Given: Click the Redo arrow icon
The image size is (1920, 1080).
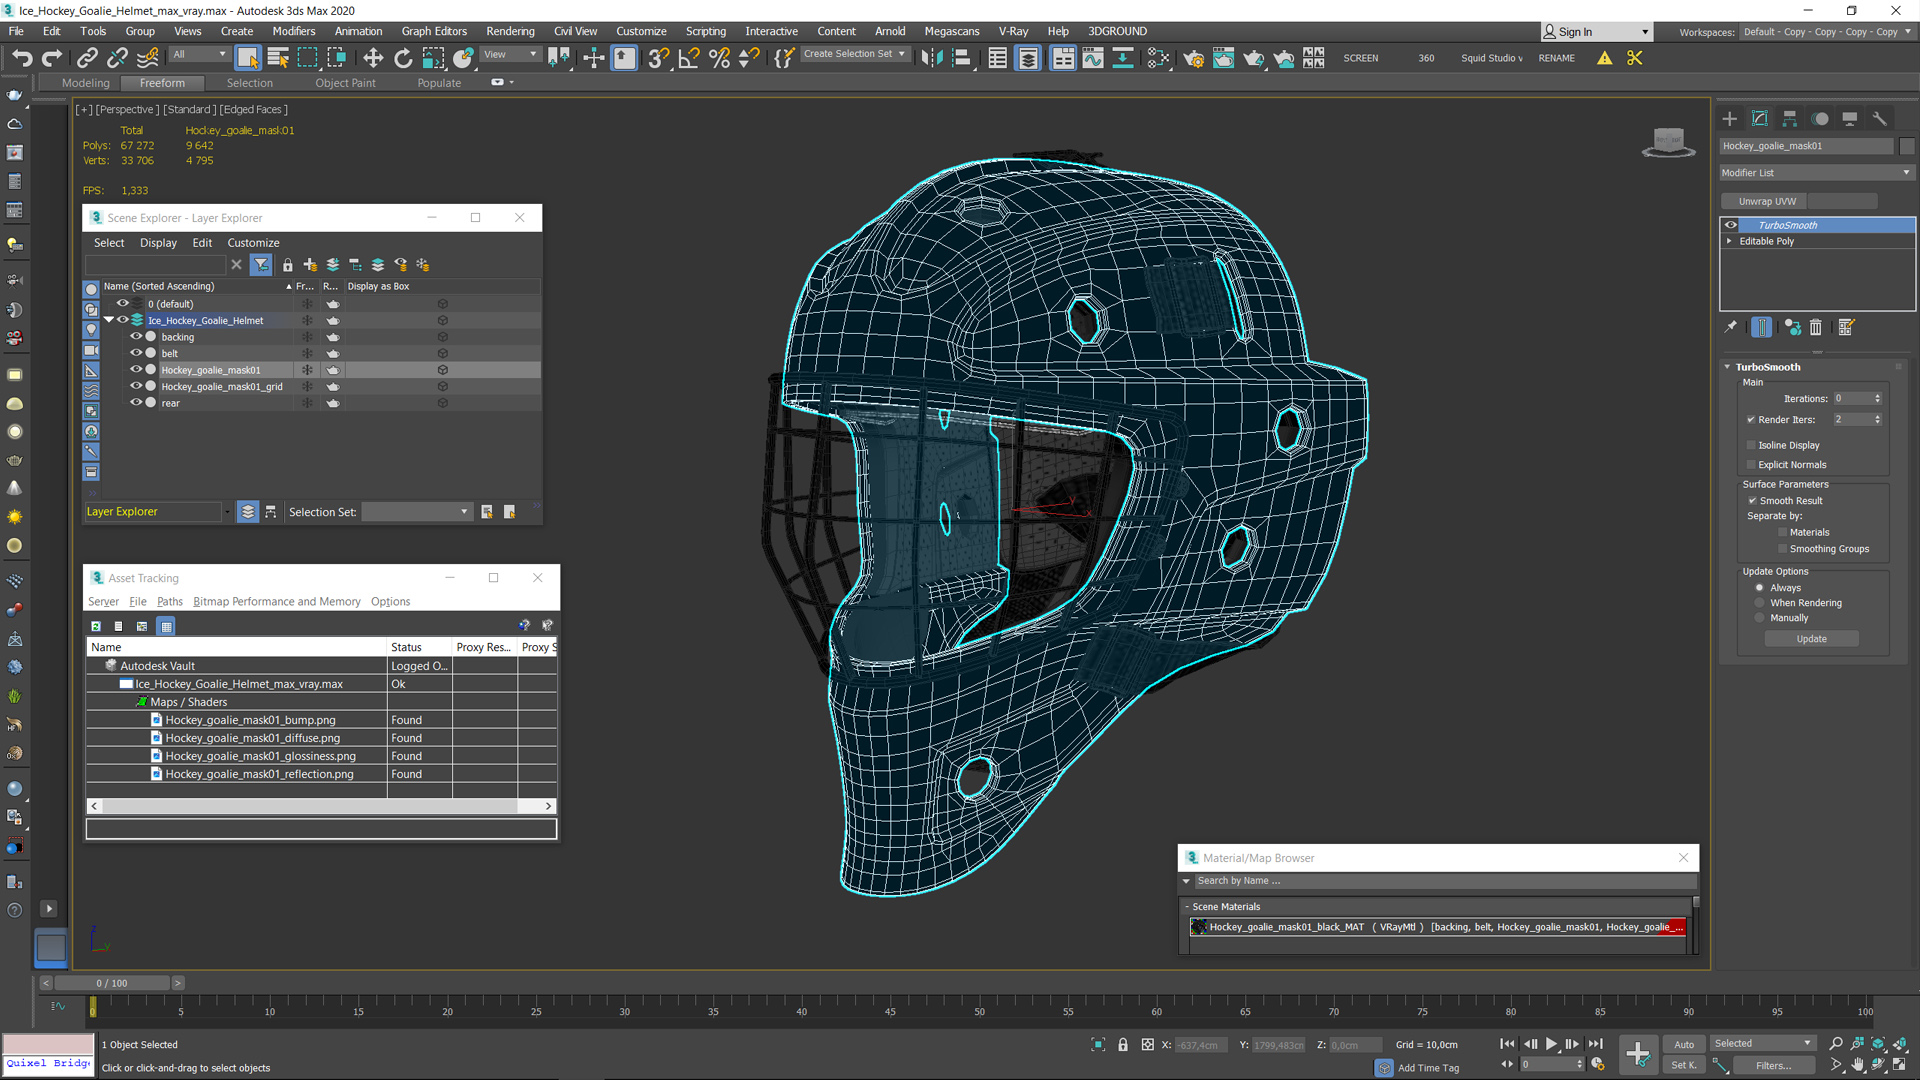Looking at the screenshot, I should pyautogui.click(x=52, y=58).
